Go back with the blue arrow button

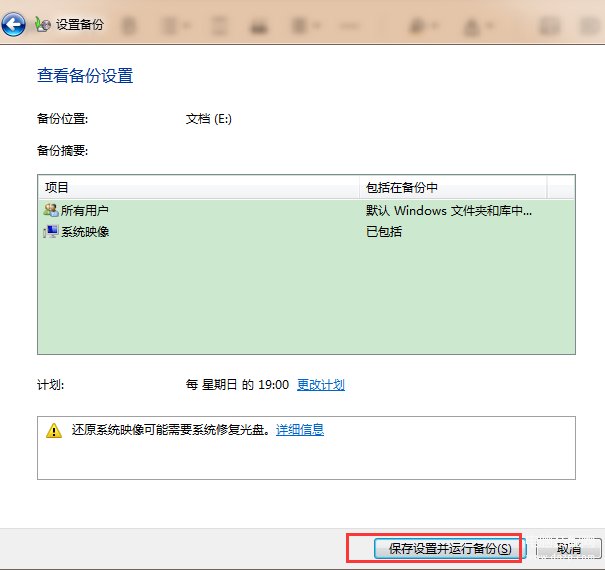[13, 25]
